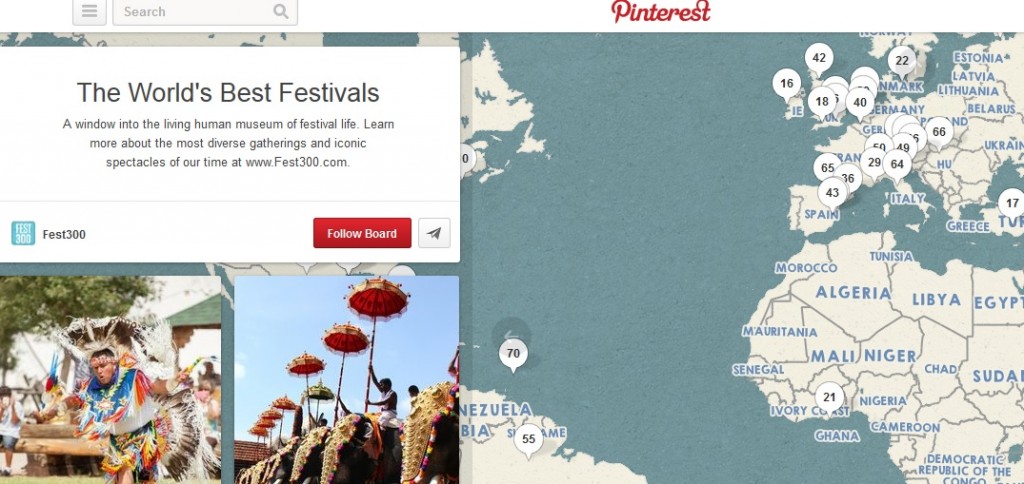This screenshot has width=1024, height=484.
Task: Send board via paper plane icon
Action: (434, 233)
